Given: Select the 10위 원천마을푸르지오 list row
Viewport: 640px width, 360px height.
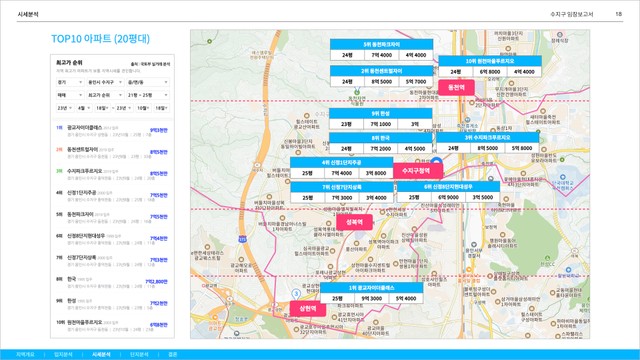Looking at the screenshot, I should coord(112,326).
